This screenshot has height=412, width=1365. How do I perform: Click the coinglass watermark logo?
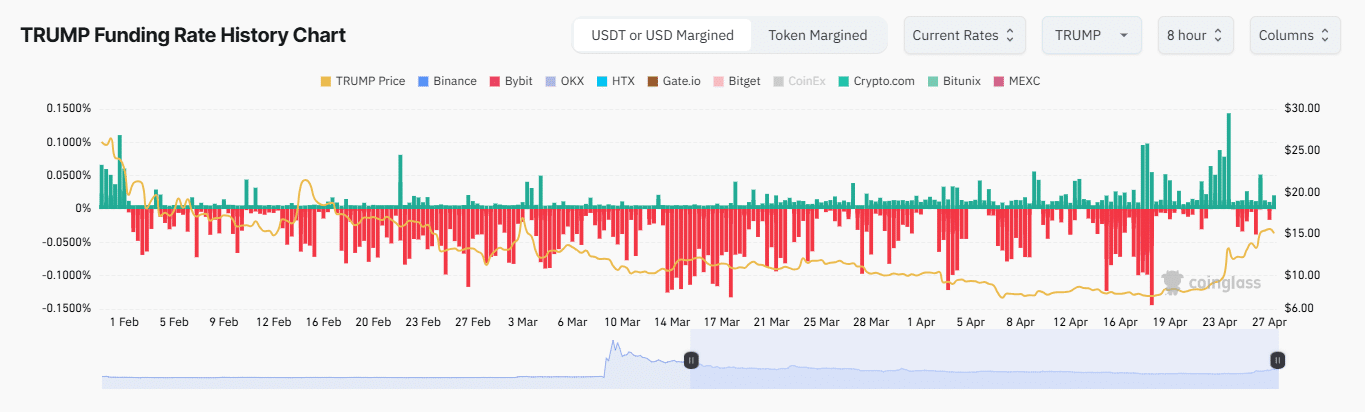pos(1211,283)
